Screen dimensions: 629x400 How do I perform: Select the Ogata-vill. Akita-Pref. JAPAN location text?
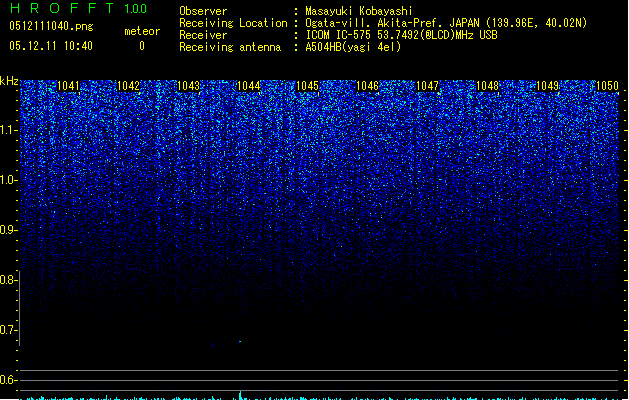[x=446, y=23]
